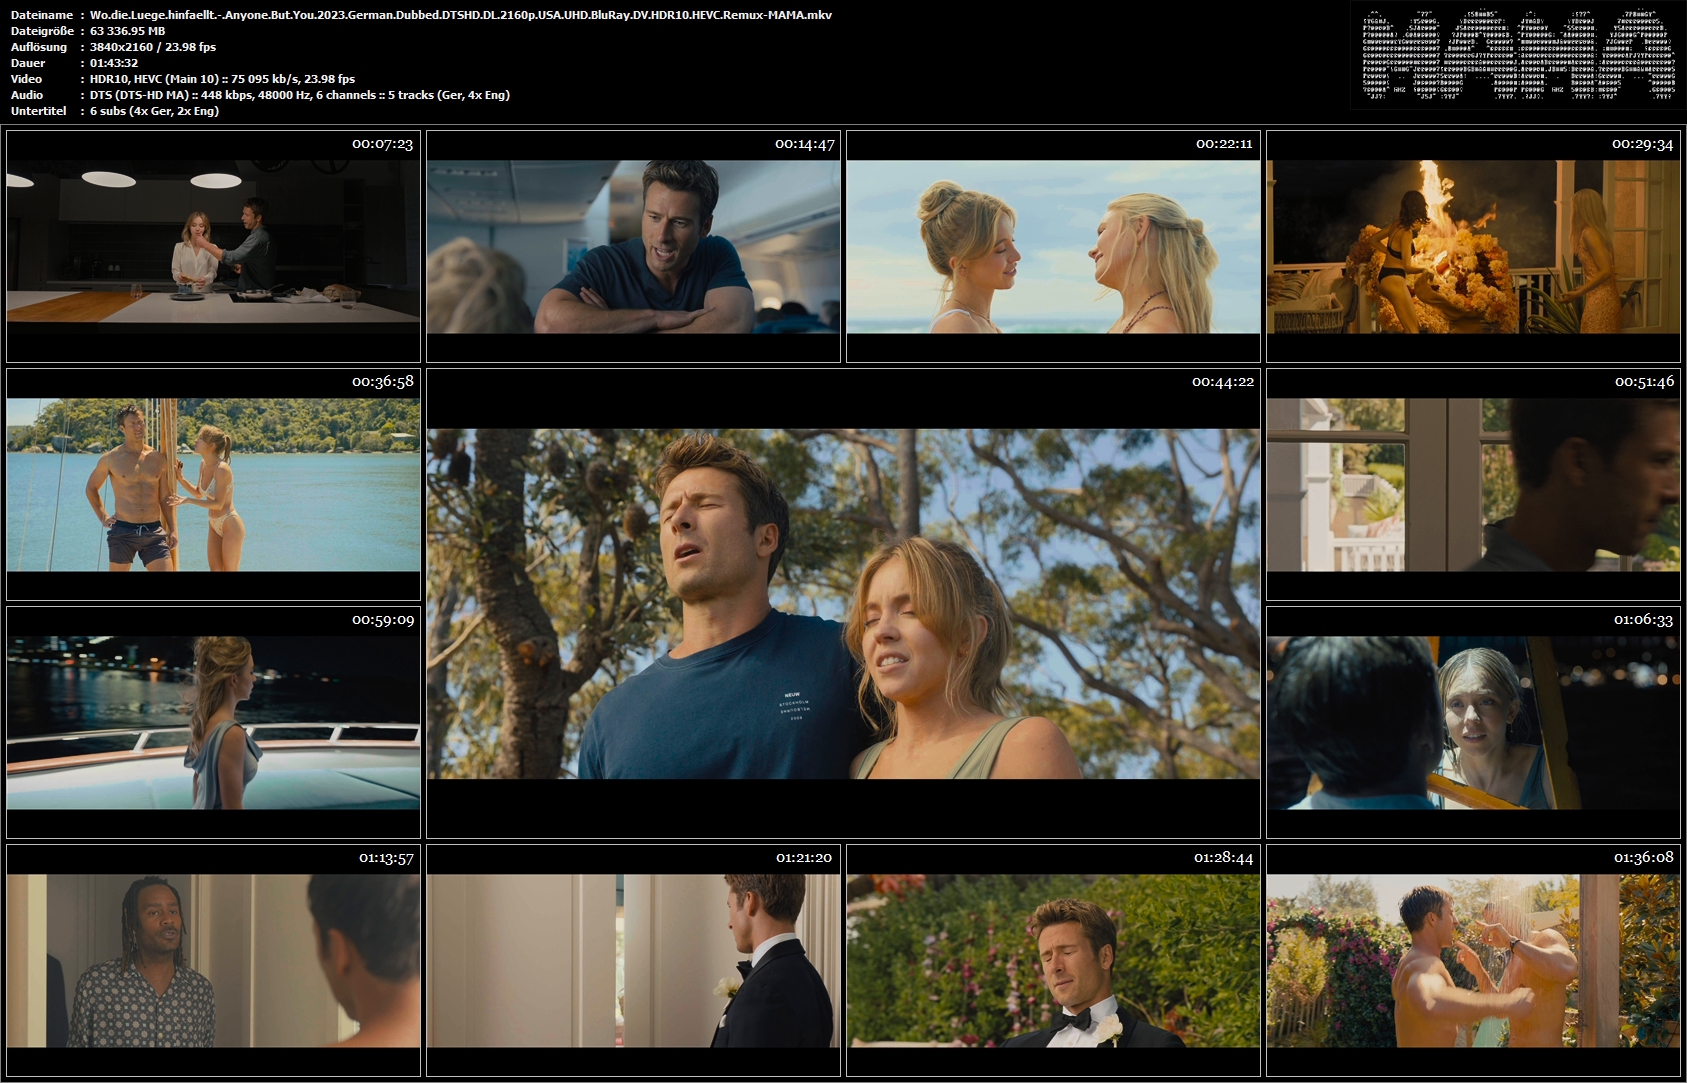1687x1083 pixels.
Task: Select the "HDR10, HEVC (Main 10)" video info line
Action: pos(222,79)
